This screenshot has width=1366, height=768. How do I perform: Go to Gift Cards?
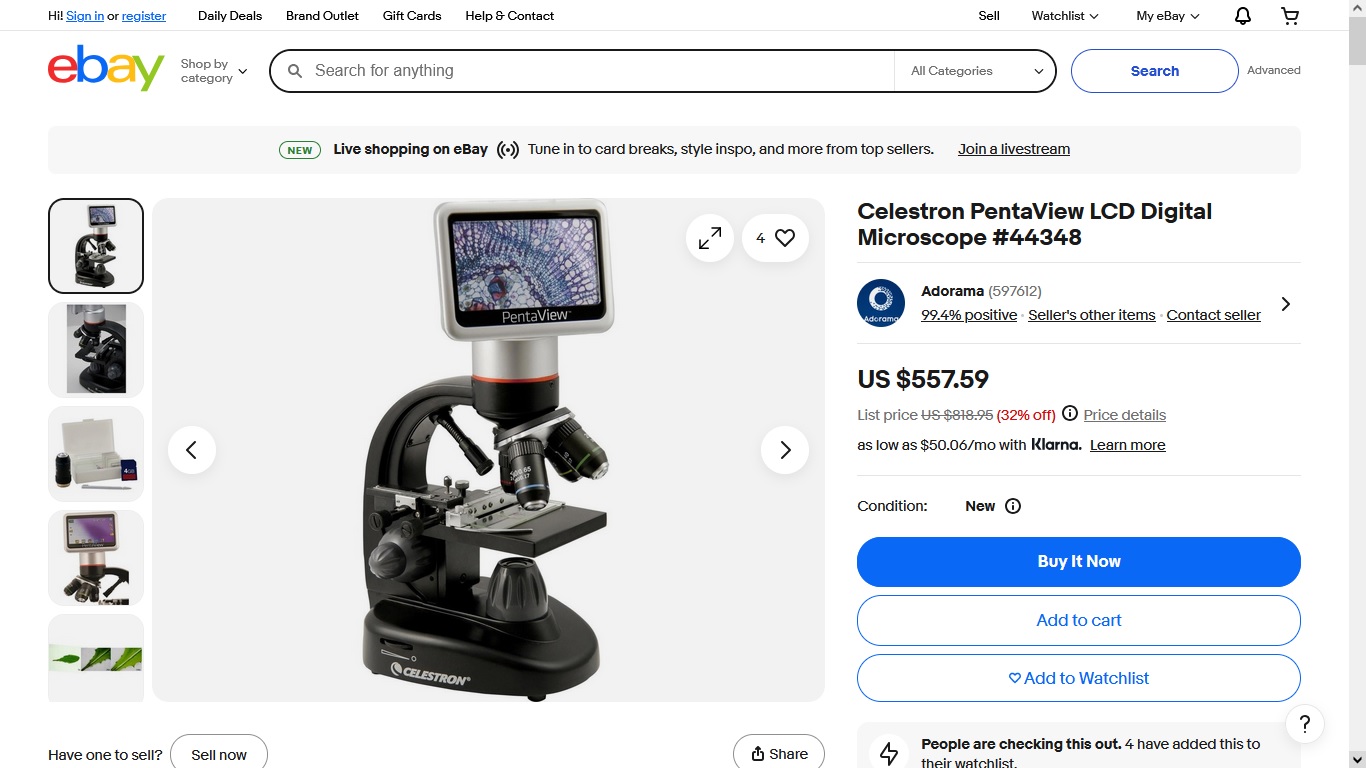[x=412, y=16]
